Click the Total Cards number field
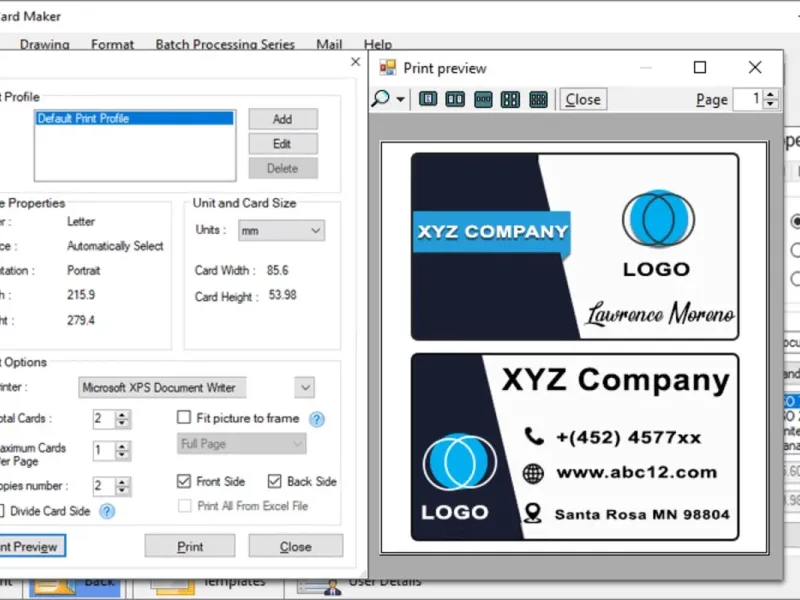Viewport: 800px width, 600px height. point(104,419)
